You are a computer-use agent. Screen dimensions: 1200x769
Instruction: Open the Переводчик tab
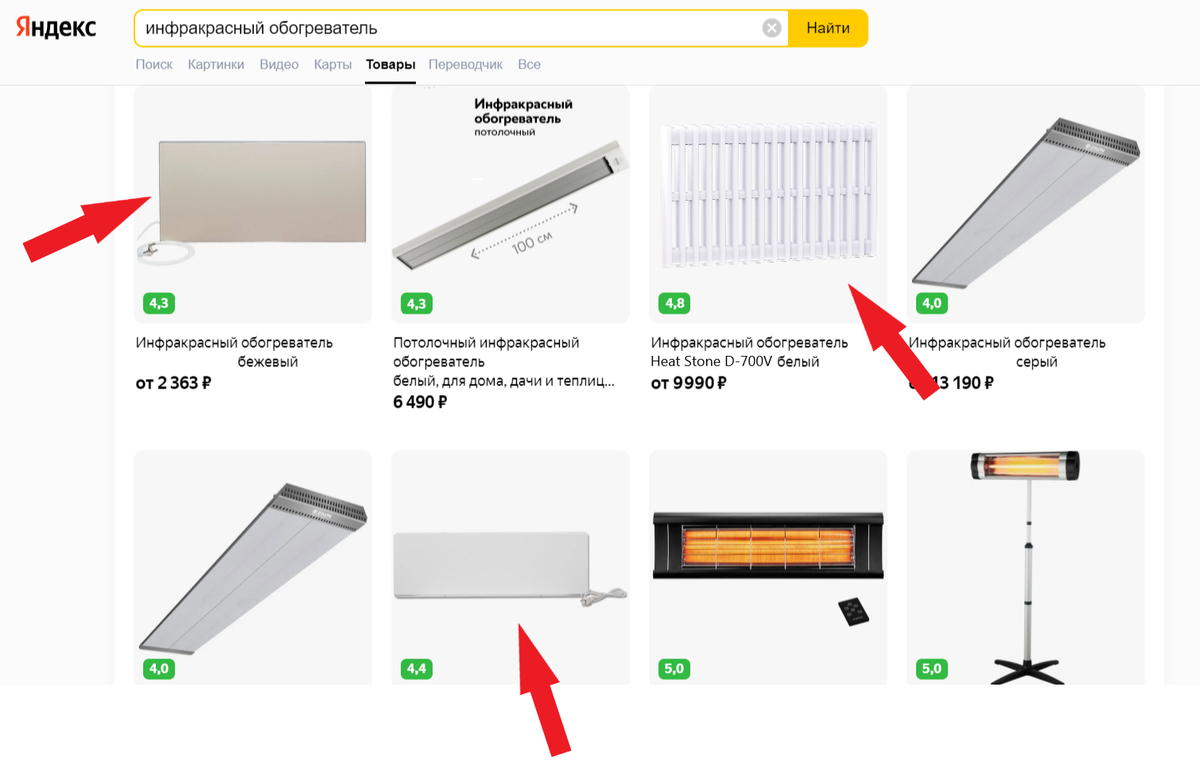pyautogui.click(x=465, y=64)
